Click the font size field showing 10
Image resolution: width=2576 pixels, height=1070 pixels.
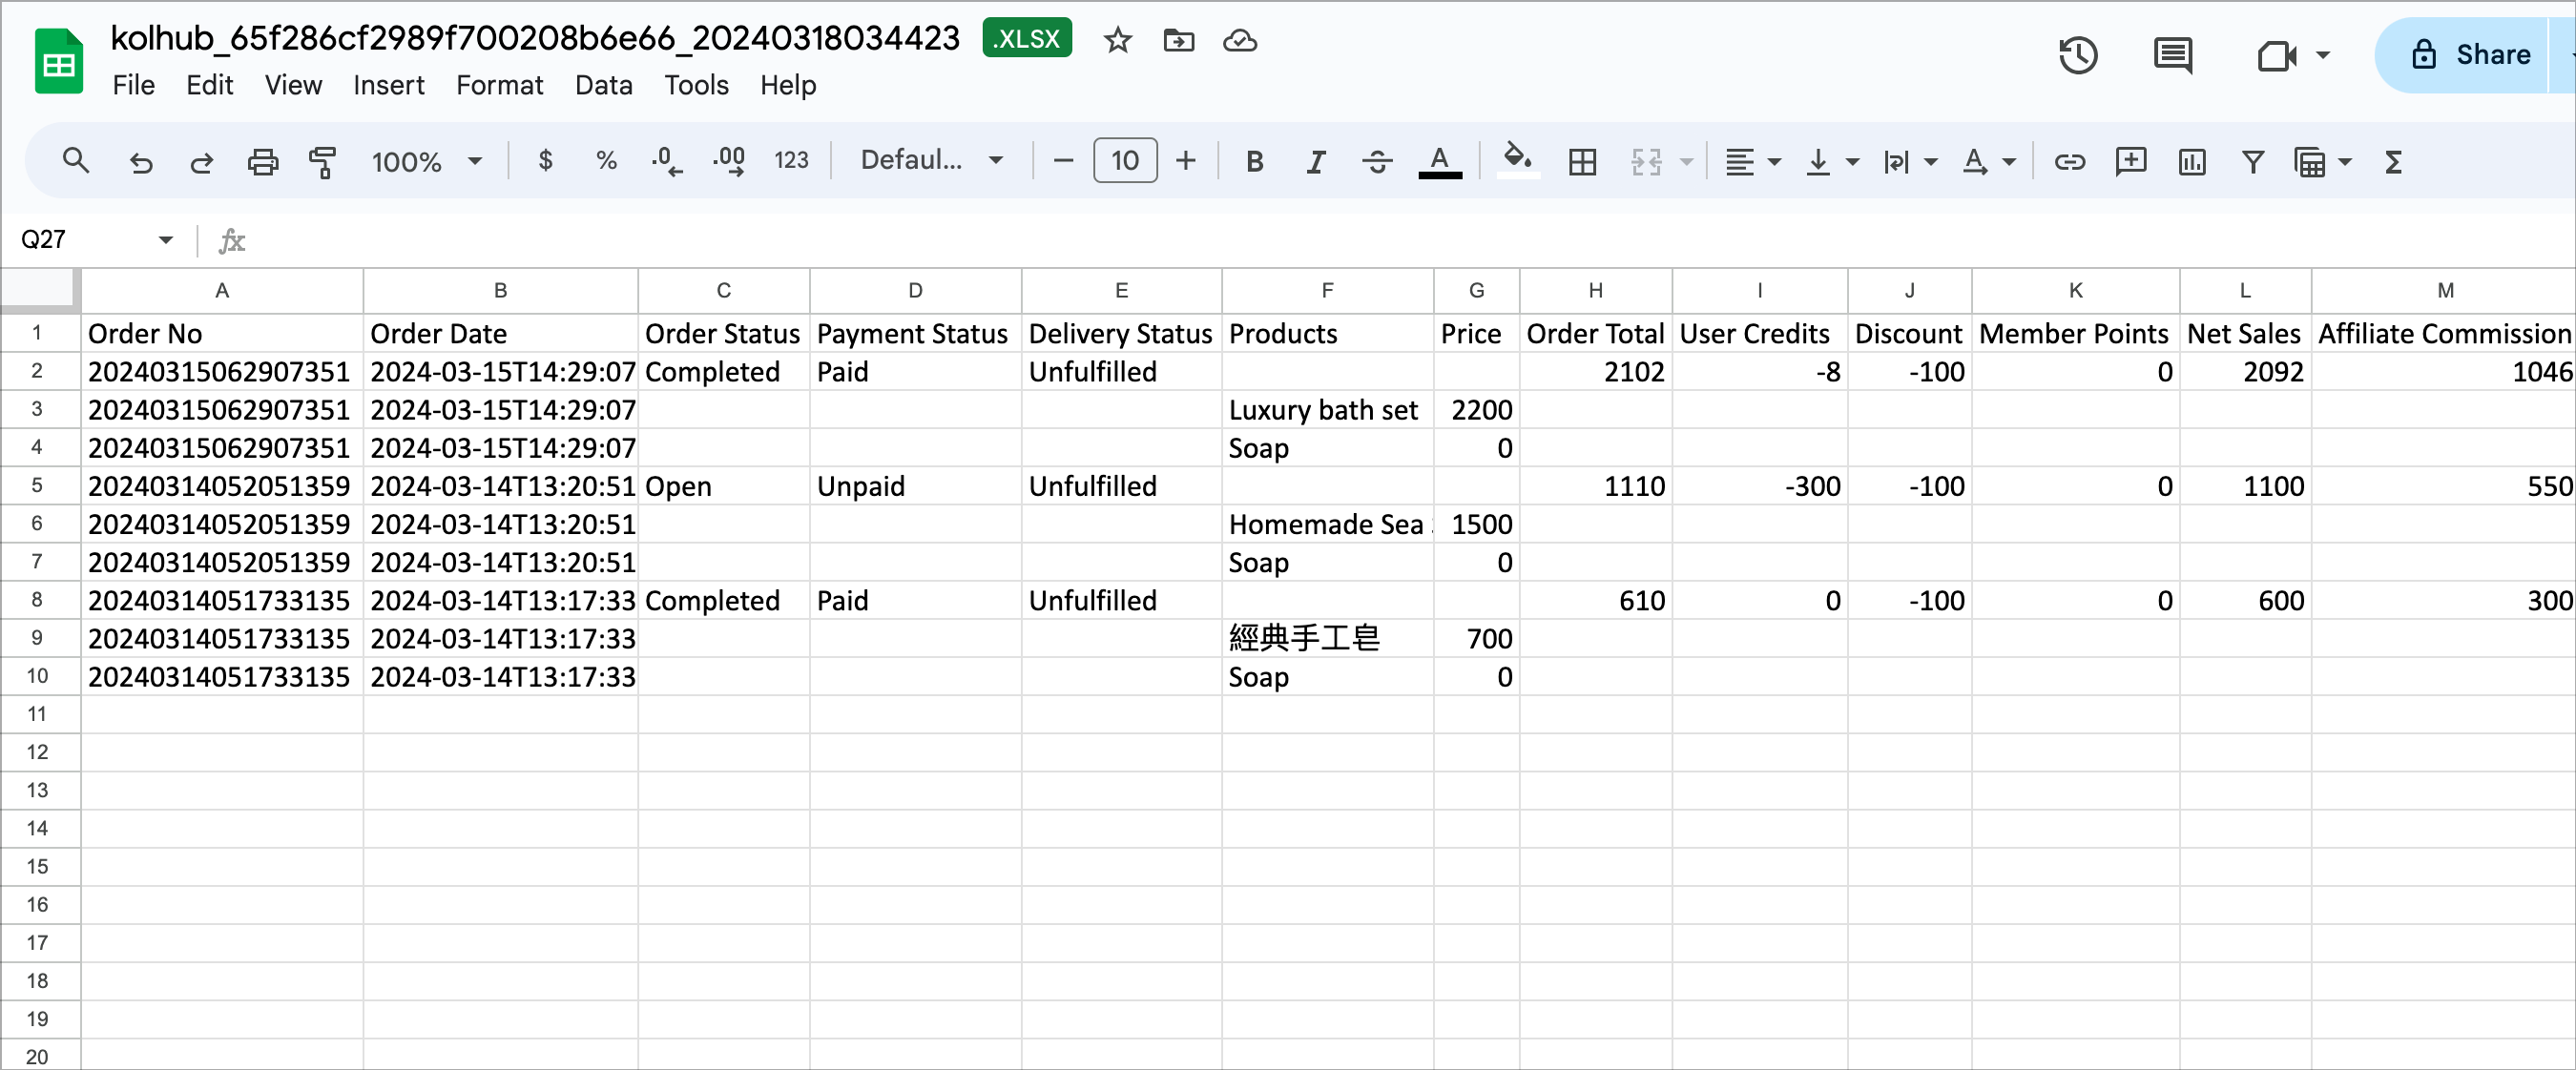1125,160
